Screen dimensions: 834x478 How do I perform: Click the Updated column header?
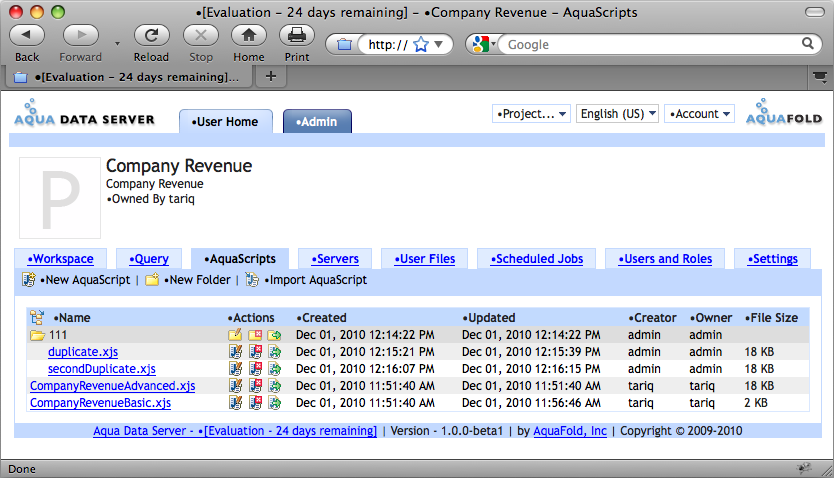click(x=488, y=318)
